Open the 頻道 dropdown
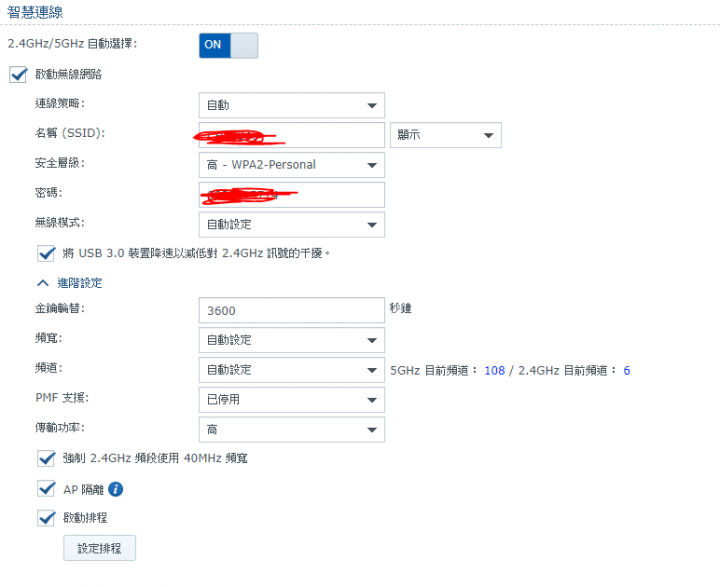720x587 pixels. click(x=292, y=370)
